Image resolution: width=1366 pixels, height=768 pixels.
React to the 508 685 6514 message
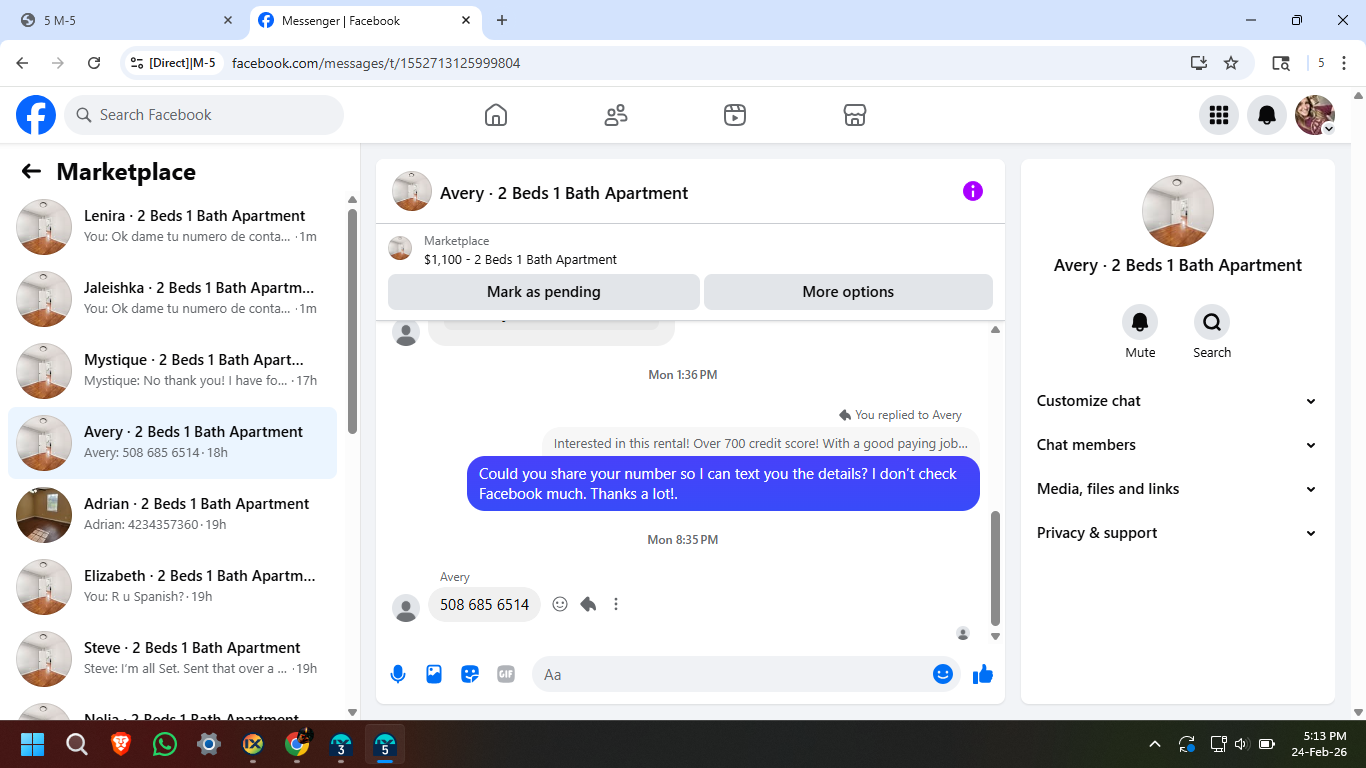point(560,604)
